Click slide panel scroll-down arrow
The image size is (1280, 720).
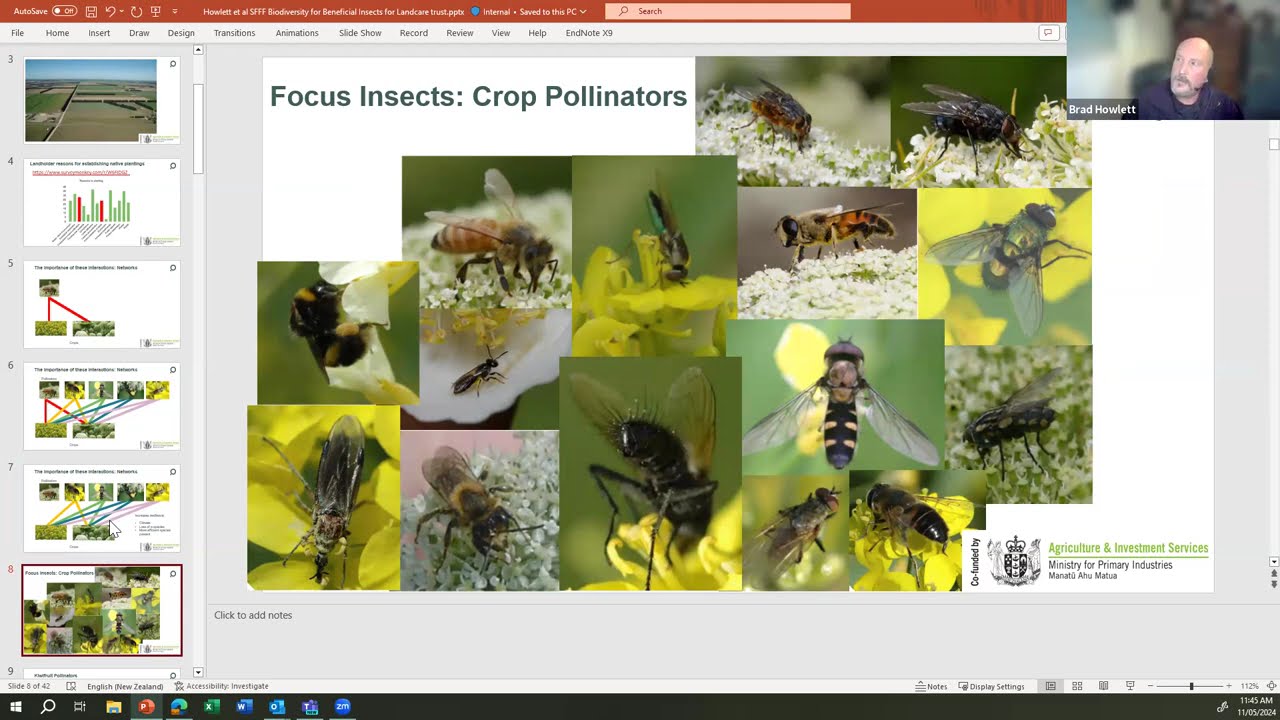(198, 673)
